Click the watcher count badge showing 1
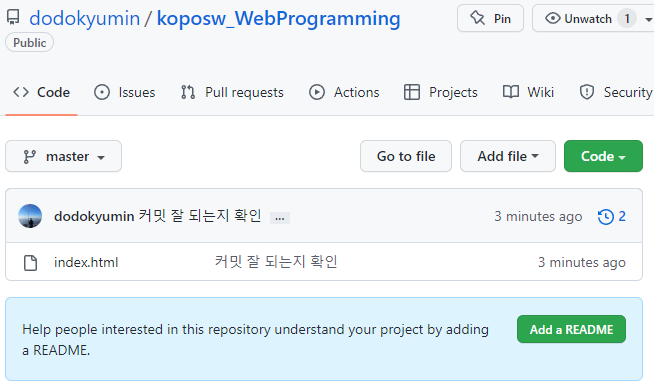The height and width of the screenshot is (388, 654). [626, 18]
